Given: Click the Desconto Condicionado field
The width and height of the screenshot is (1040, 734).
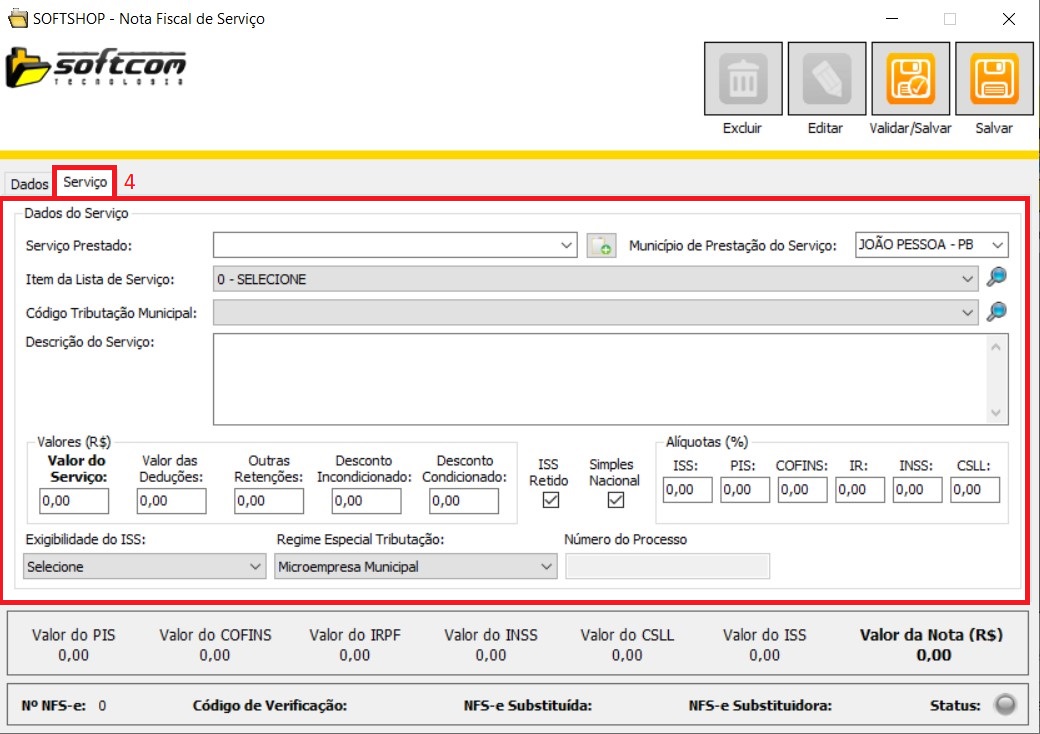Looking at the screenshot, I should pos(464,501).
